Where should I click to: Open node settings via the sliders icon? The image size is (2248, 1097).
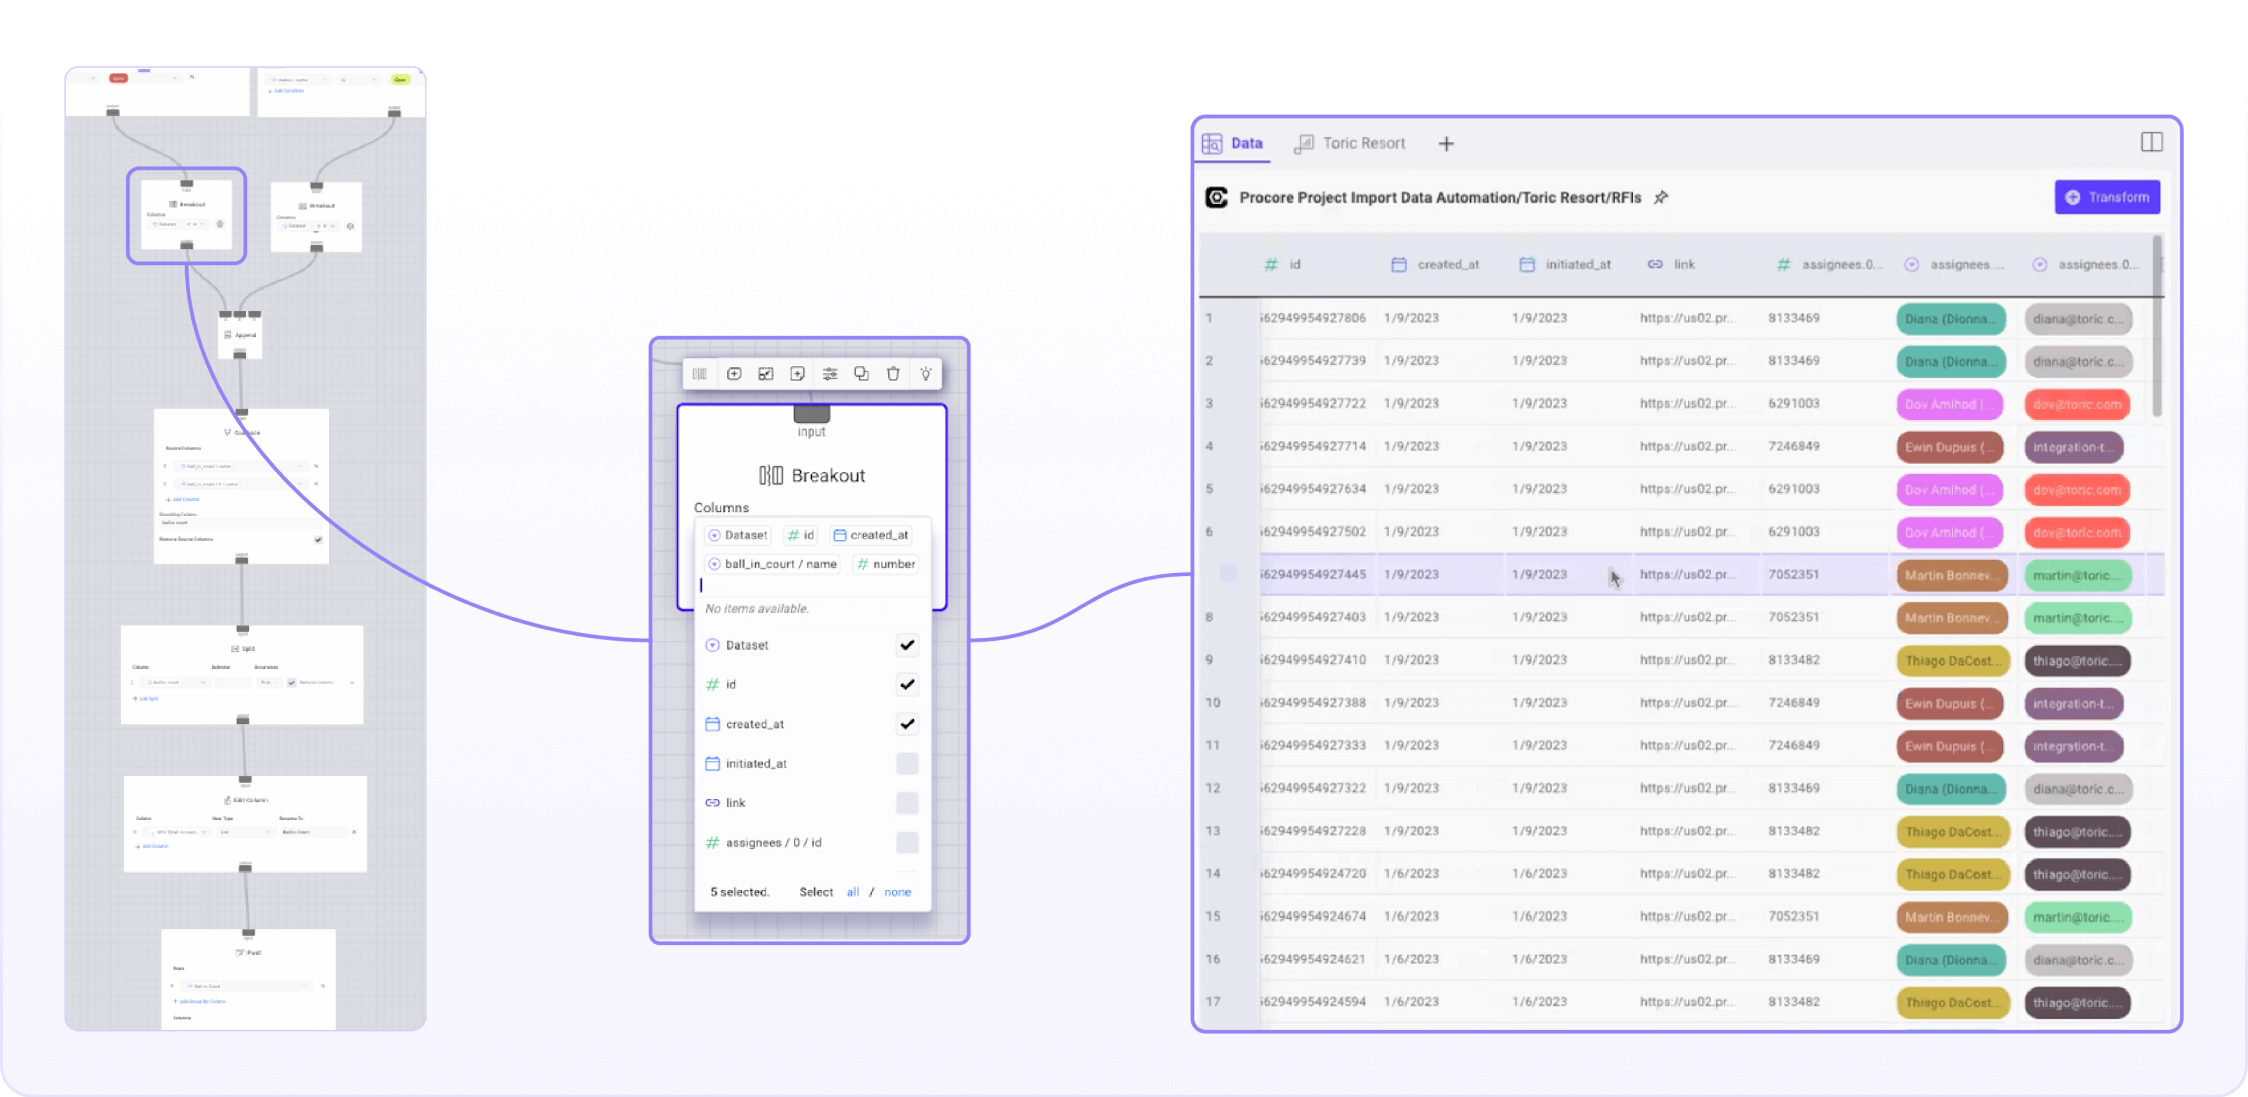(829, 374)
